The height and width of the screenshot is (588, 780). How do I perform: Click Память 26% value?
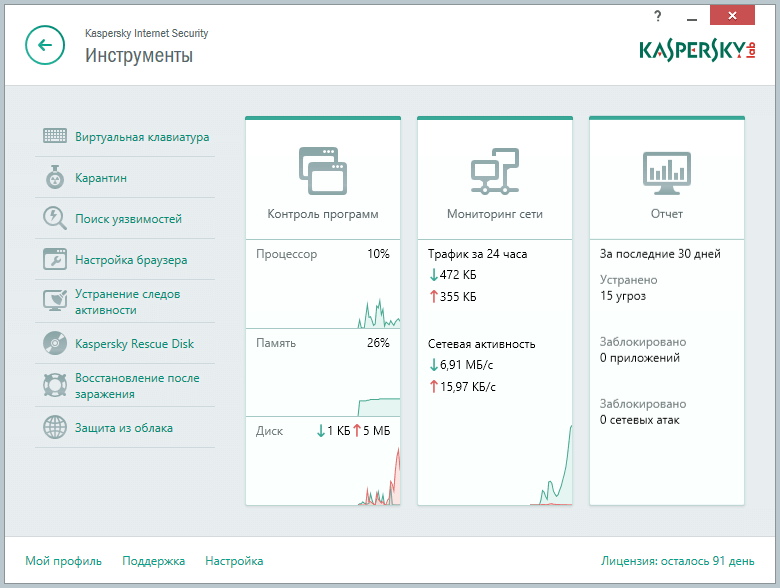pyautogui.click(x=378, y=343)
